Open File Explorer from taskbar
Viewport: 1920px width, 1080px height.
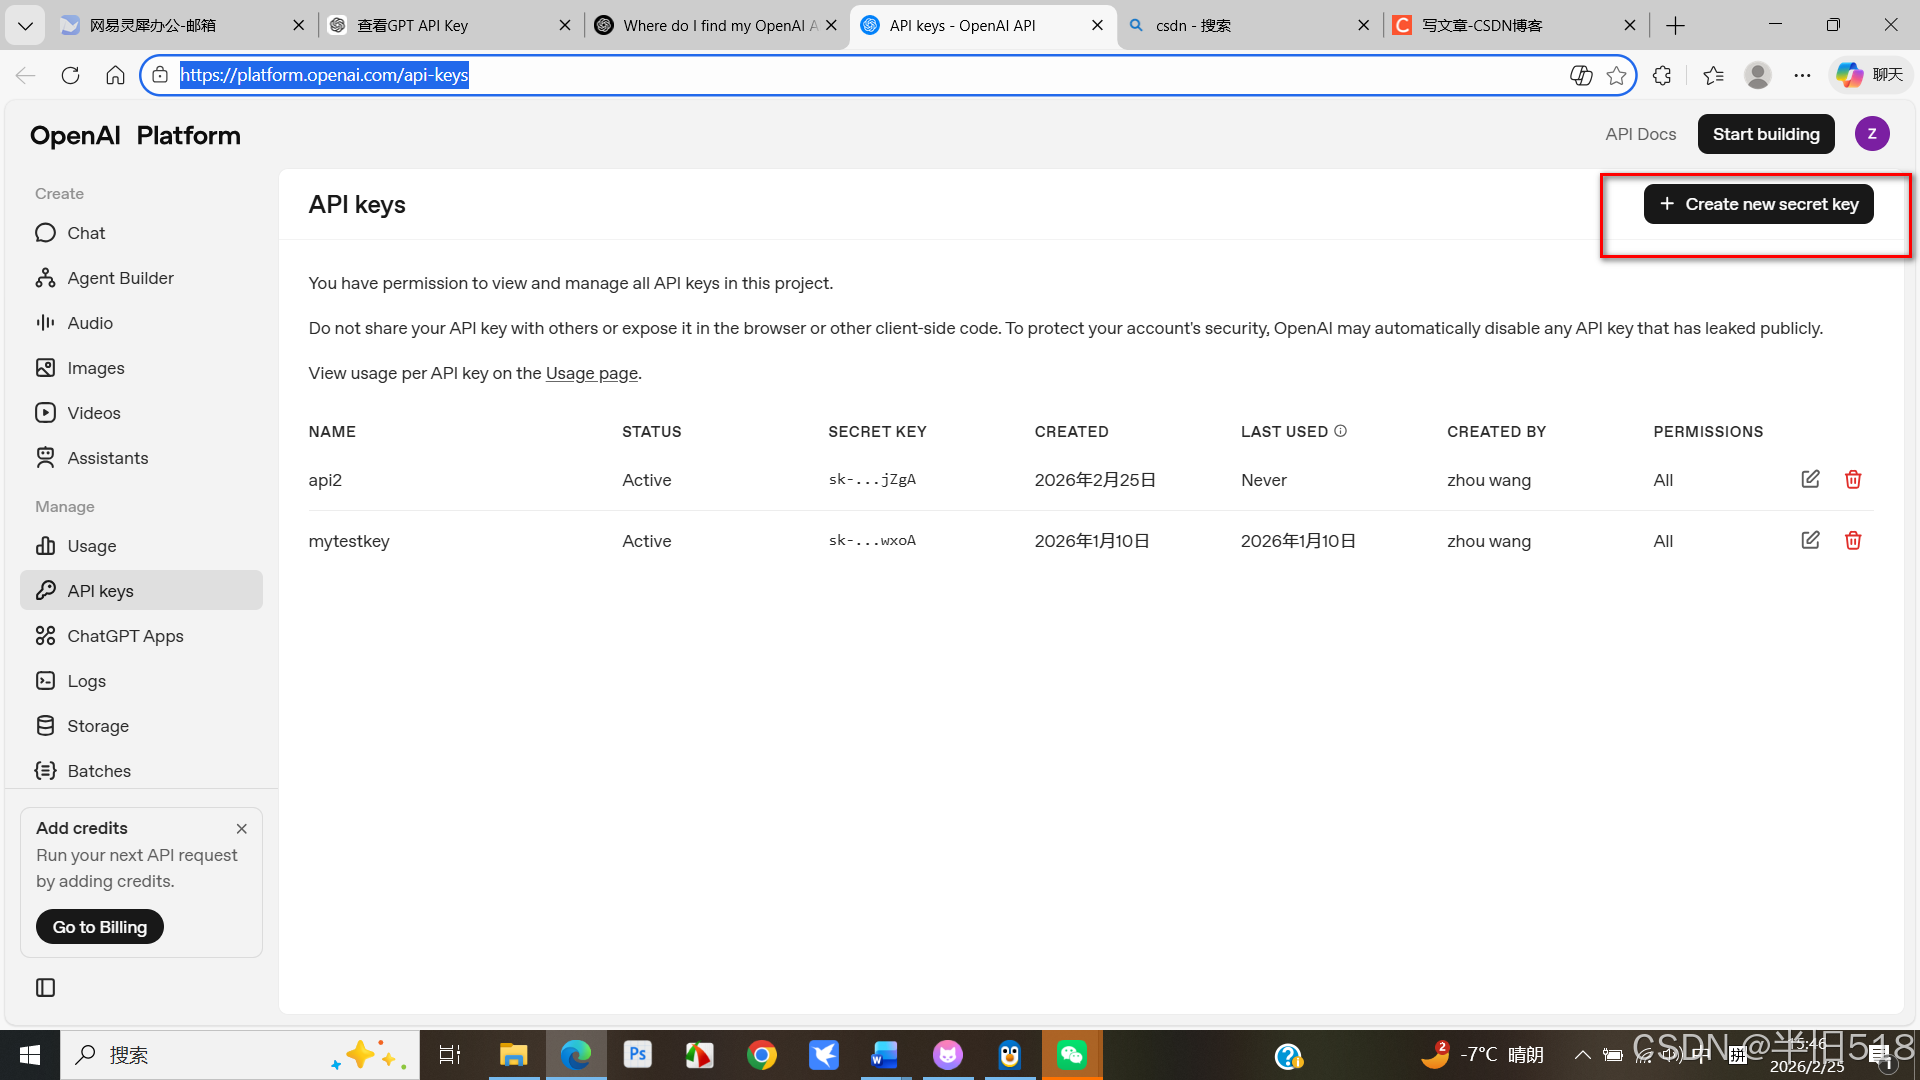point(513,1055)
